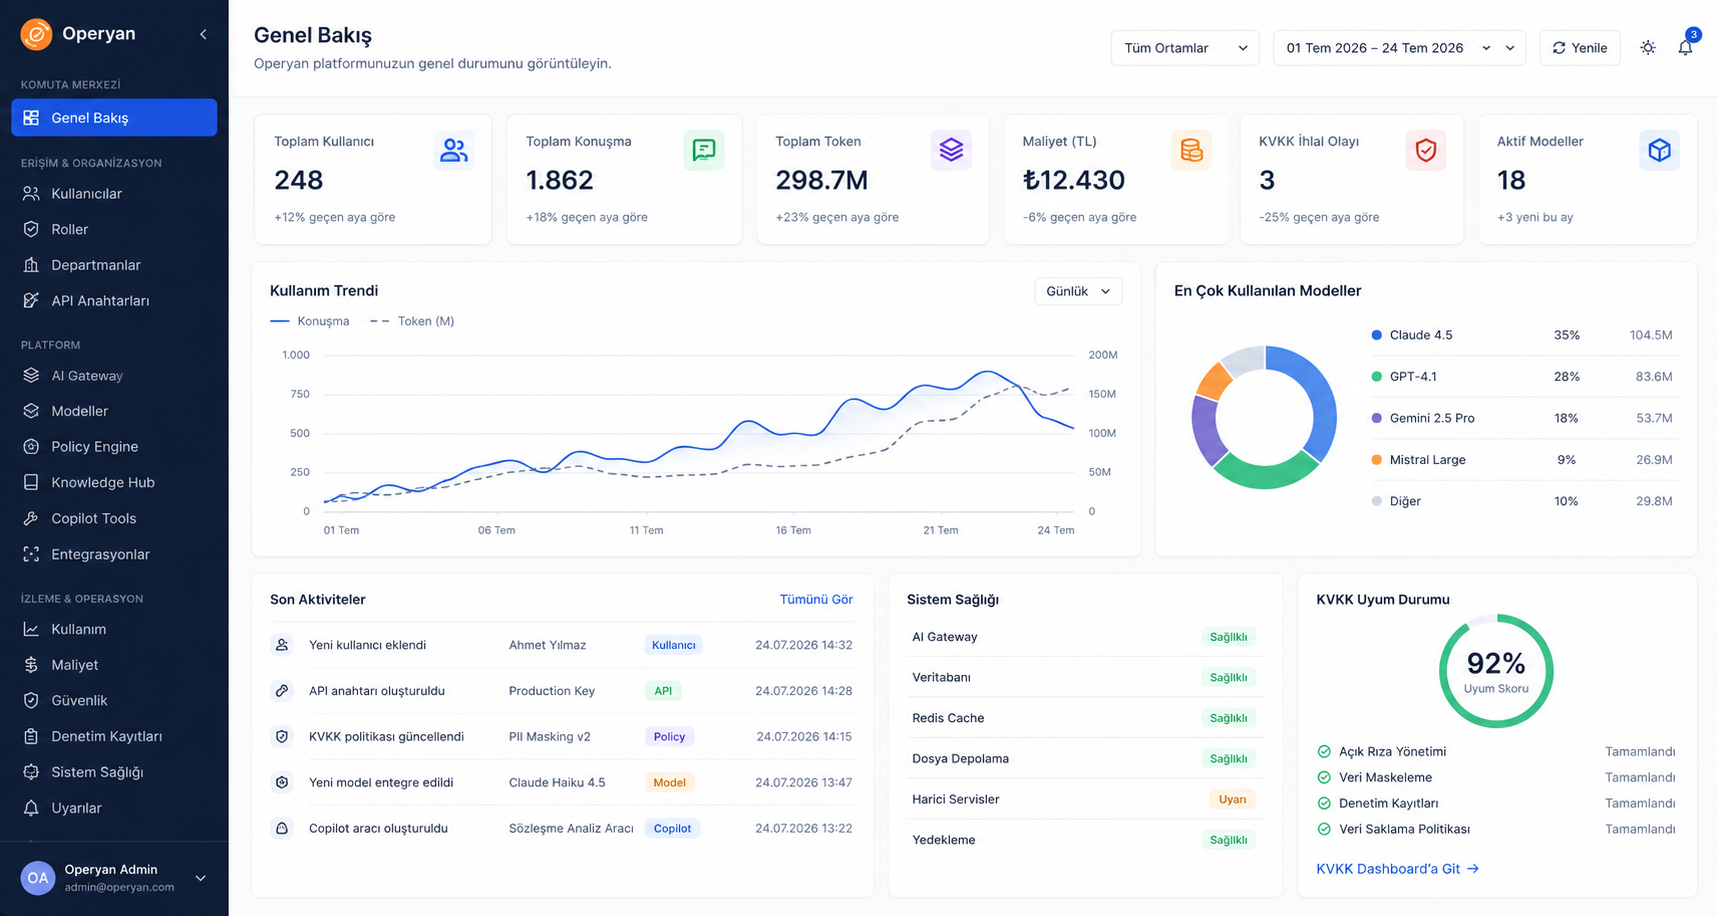Click the Yenile refresh button
The width and height of the screenshot is (1717, 916).
coord(1580,48)
